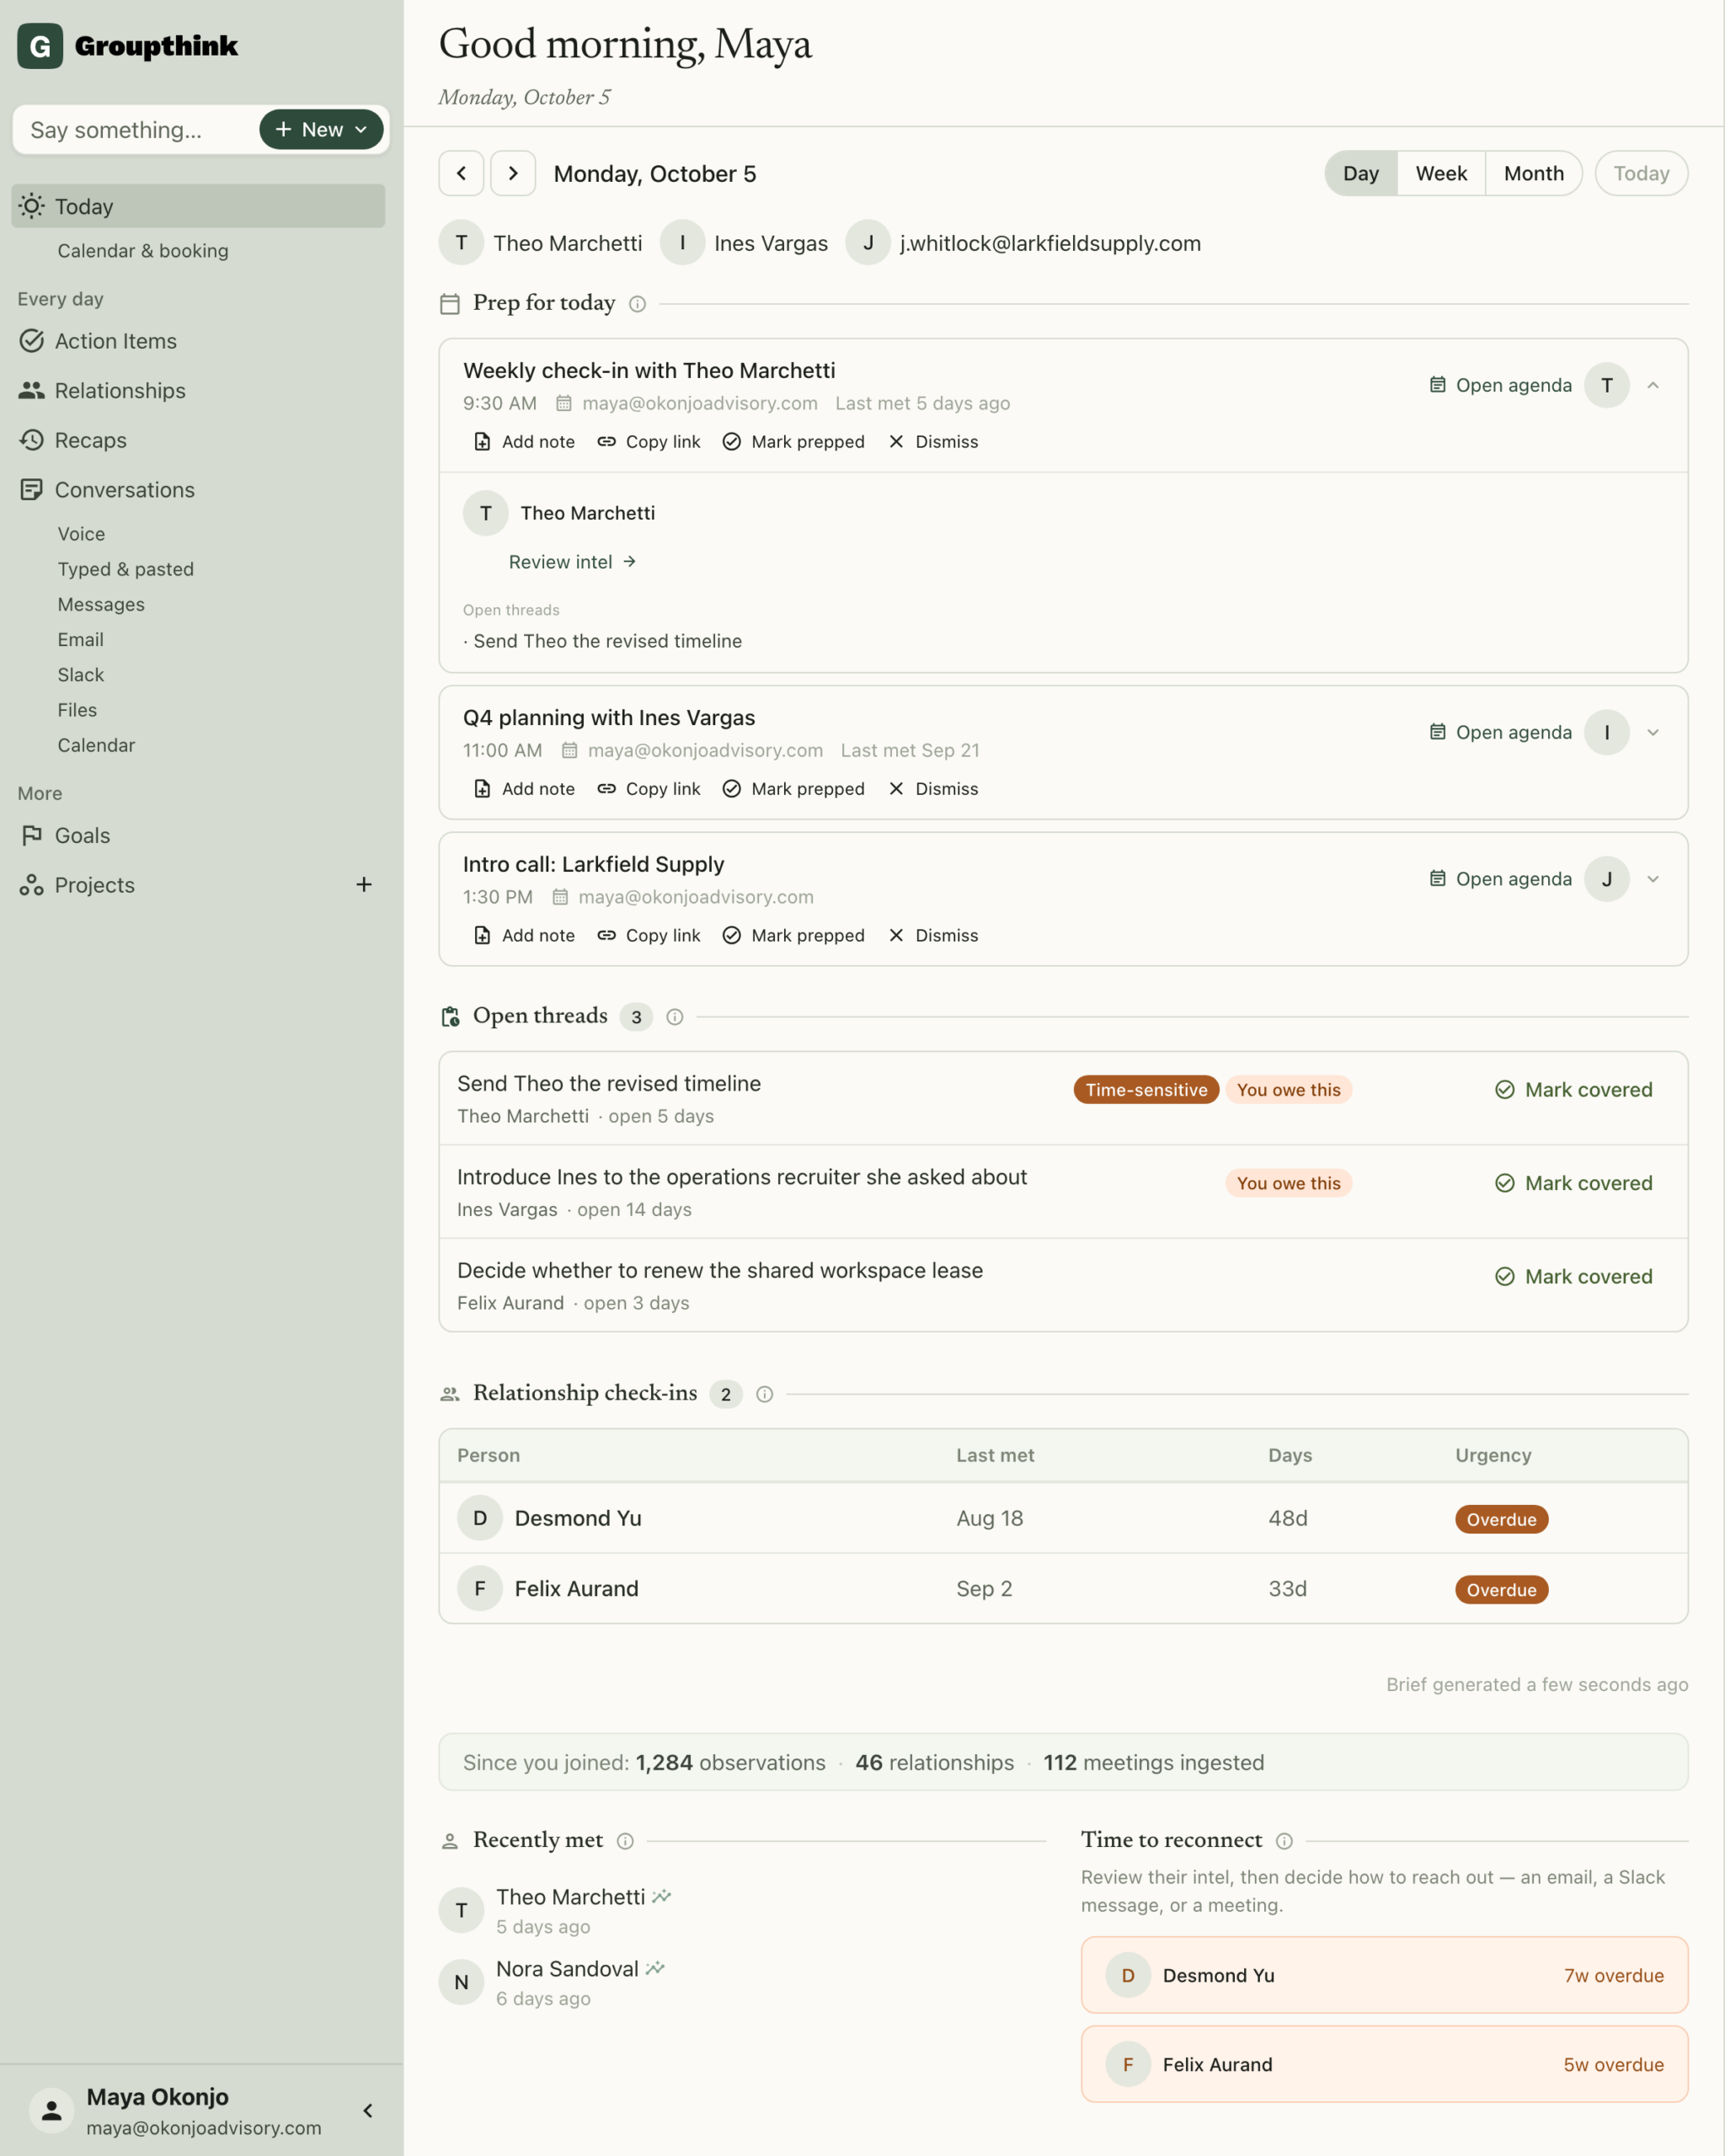Switch to Month view

[1533, 173]
